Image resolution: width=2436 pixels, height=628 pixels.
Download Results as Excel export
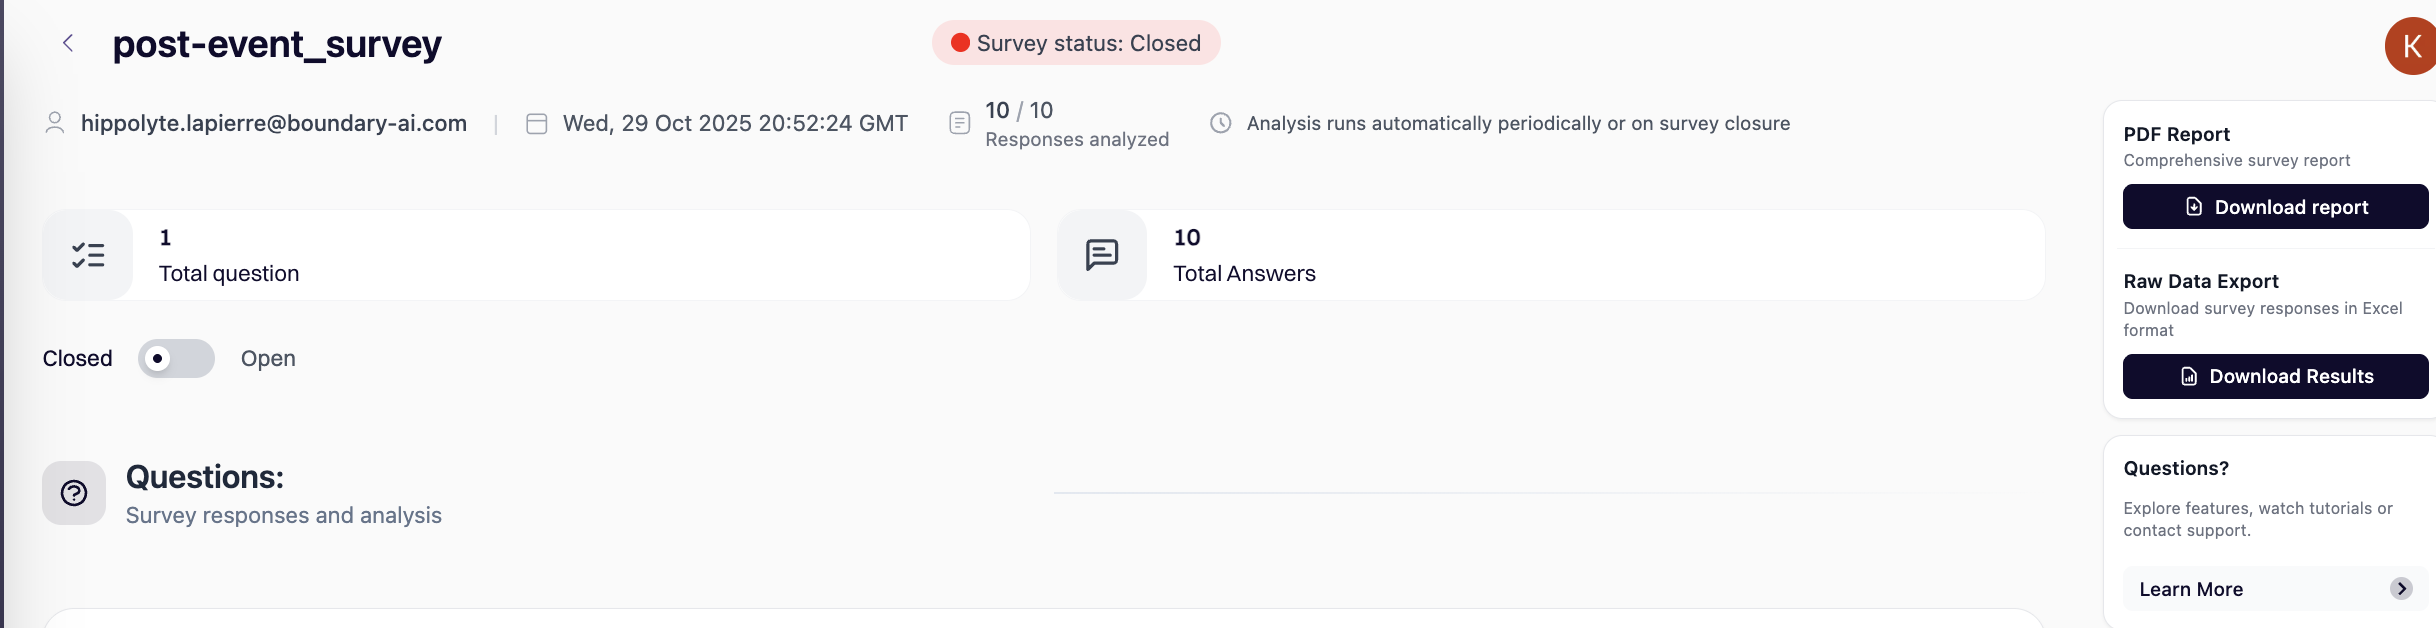(x=2275, y=376)
